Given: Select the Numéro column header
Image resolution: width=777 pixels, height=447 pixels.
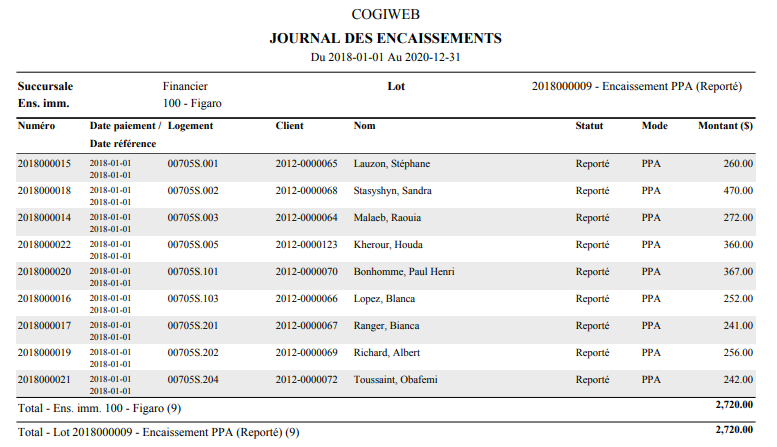Looking at the screenshot, I should click(36, 127).
